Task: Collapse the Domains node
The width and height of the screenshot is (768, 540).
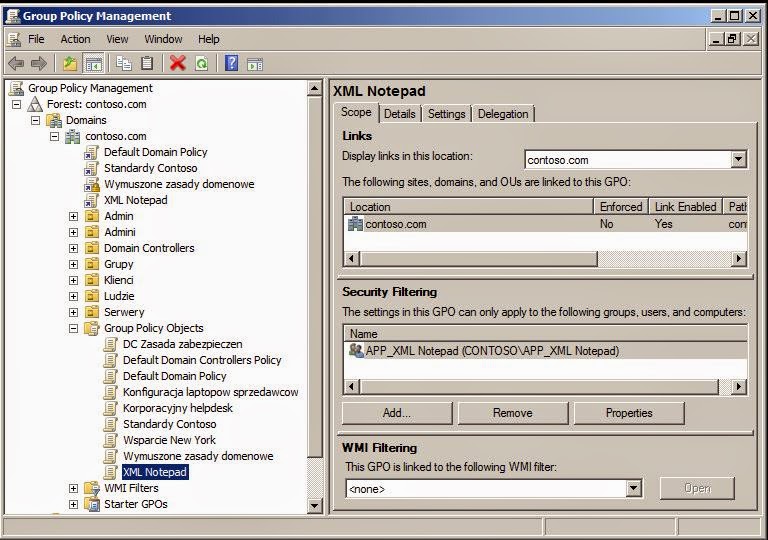Action: pyautogui.click(x=35, y=121)
